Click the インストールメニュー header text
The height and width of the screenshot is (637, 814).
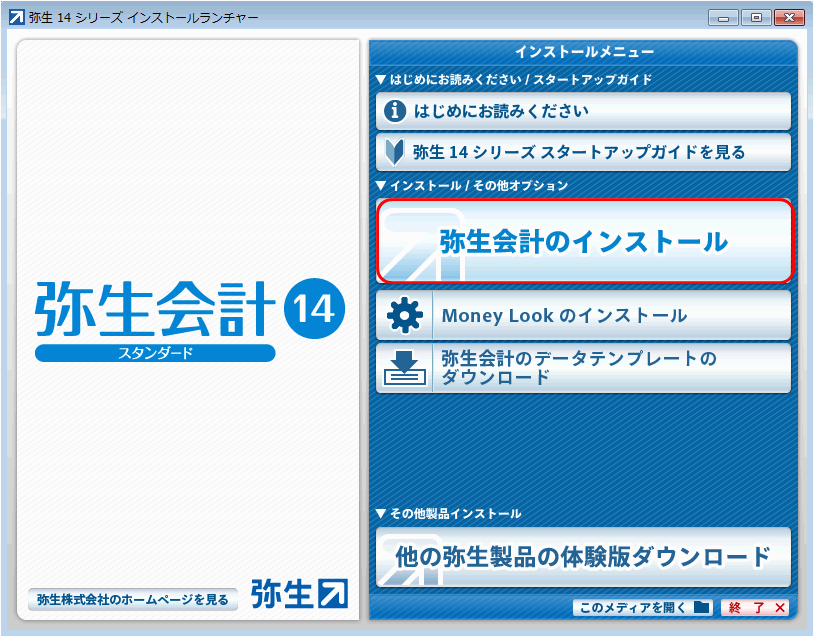[x=584, y=52]
